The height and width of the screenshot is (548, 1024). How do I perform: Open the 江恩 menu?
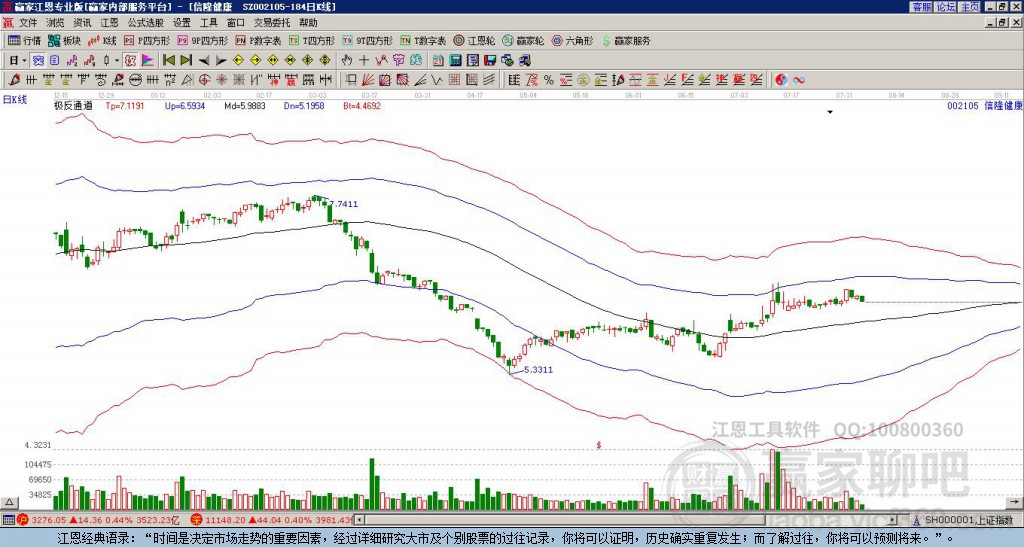109,22
